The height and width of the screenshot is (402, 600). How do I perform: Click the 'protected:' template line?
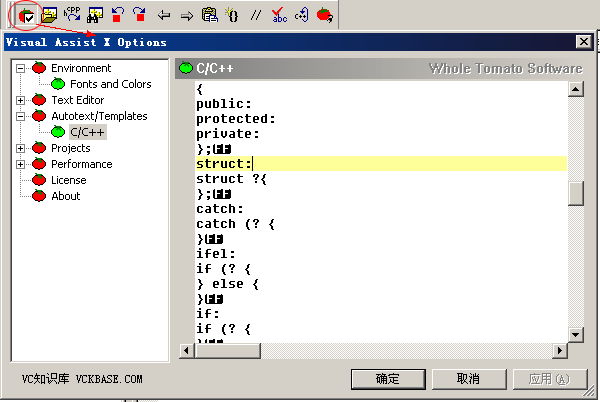[236, 119]
